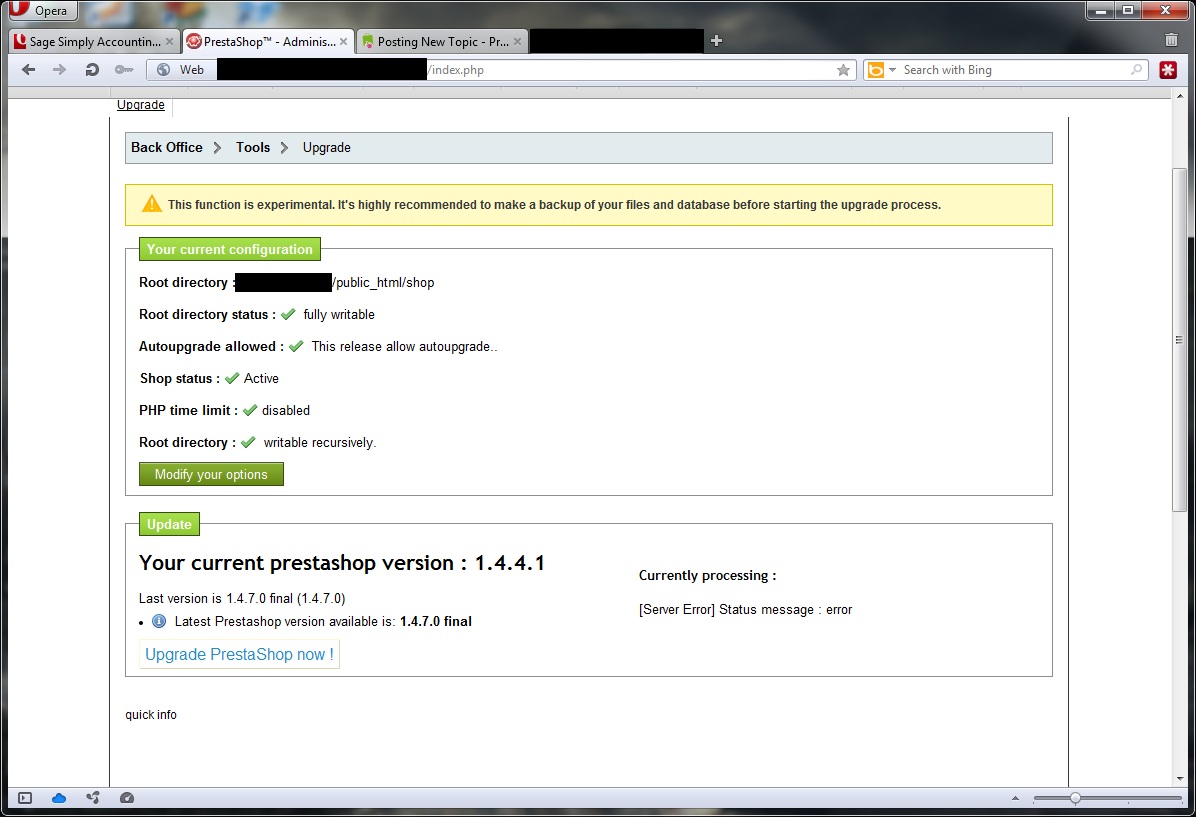This screenshot has height=817, width=1196.
Task: Click the blue info icon beside Latest version
Action: [159, 621]
